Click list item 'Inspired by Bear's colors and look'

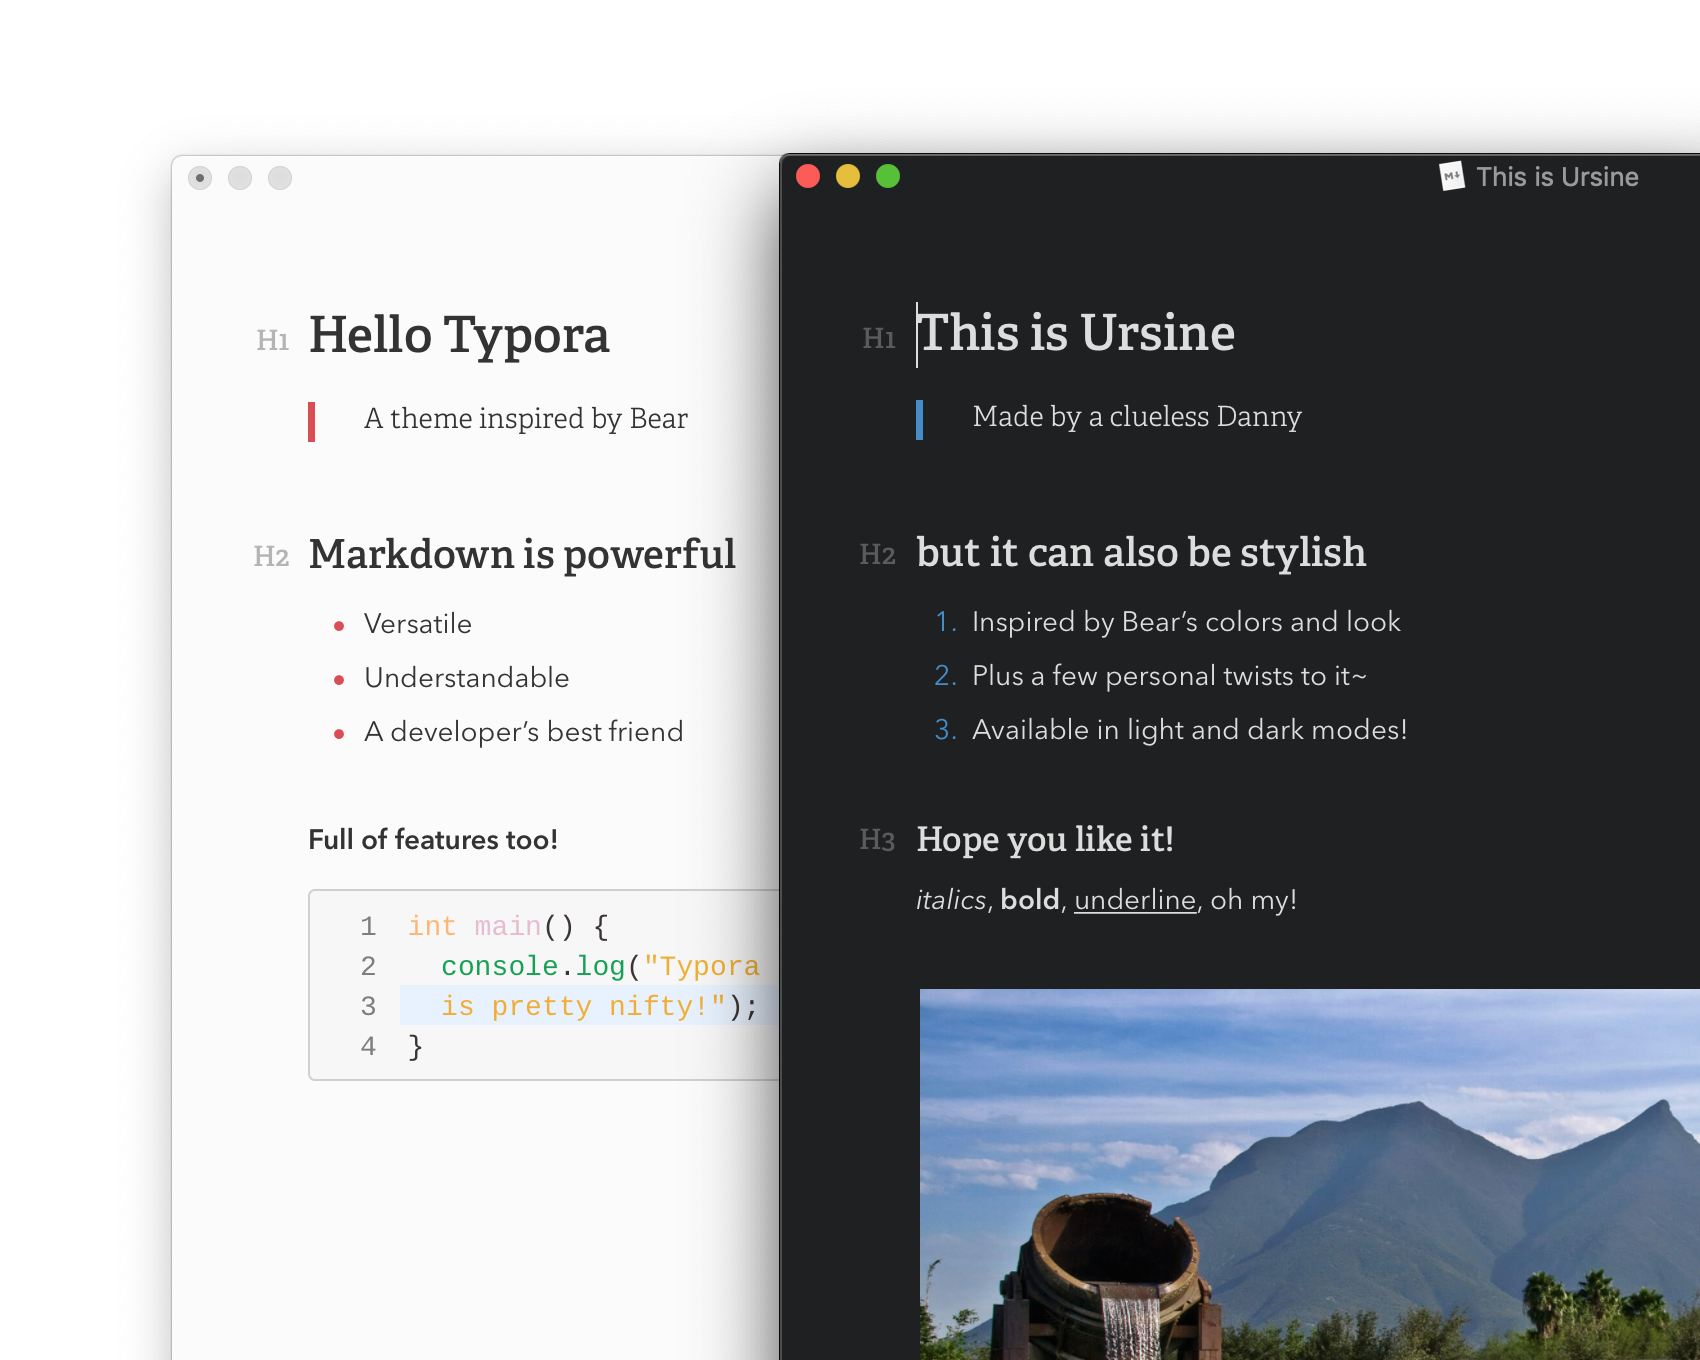click(1186, 622)
